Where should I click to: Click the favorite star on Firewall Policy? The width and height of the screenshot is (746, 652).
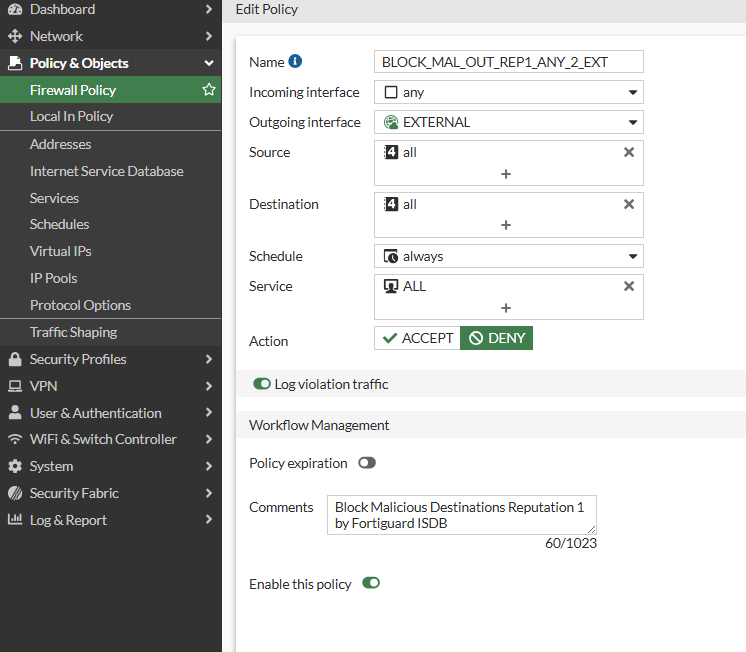[x=209, y=90]
